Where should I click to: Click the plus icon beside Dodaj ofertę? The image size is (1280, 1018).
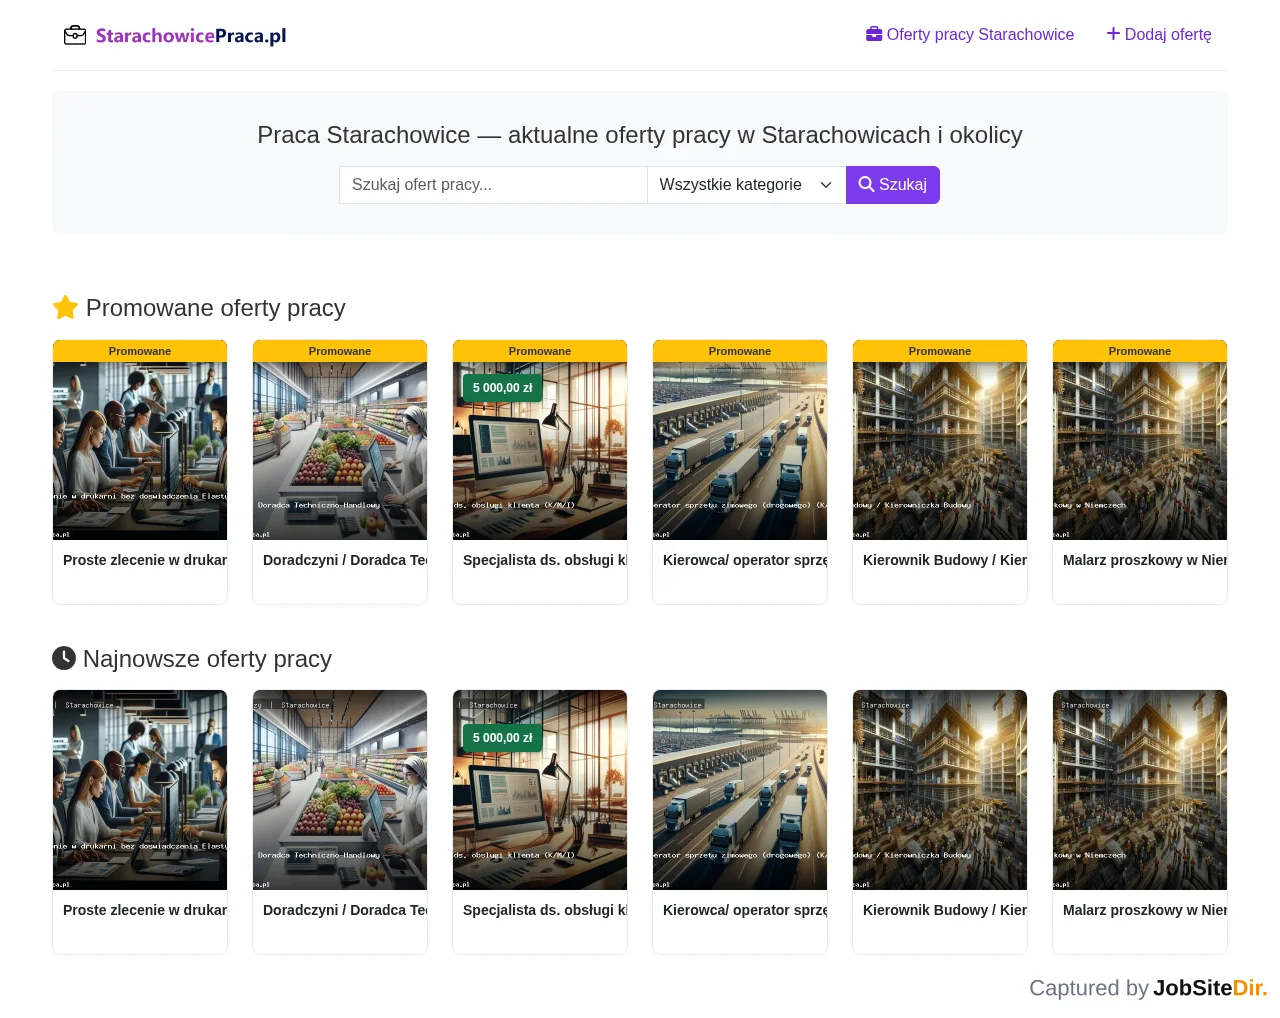coord(1113,34)
